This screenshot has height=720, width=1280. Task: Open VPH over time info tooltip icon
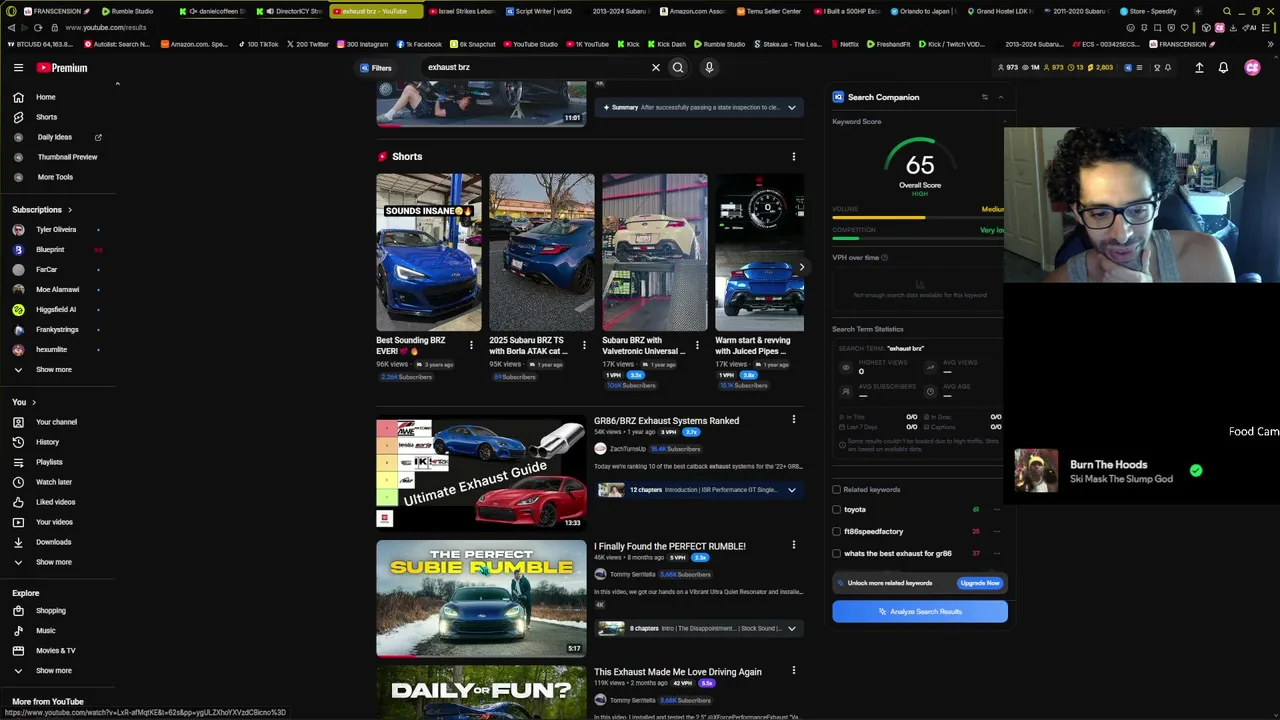(x=884, y=258)
